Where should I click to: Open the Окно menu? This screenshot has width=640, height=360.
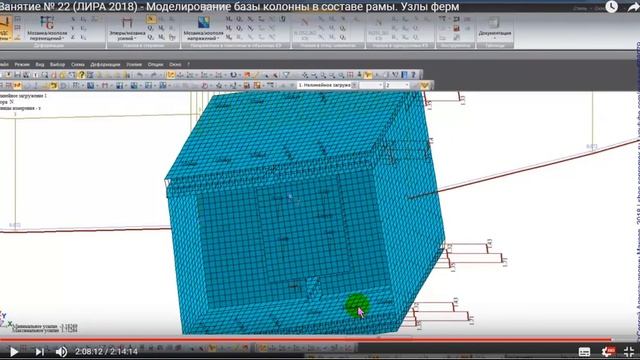click(x=175, y=64)
